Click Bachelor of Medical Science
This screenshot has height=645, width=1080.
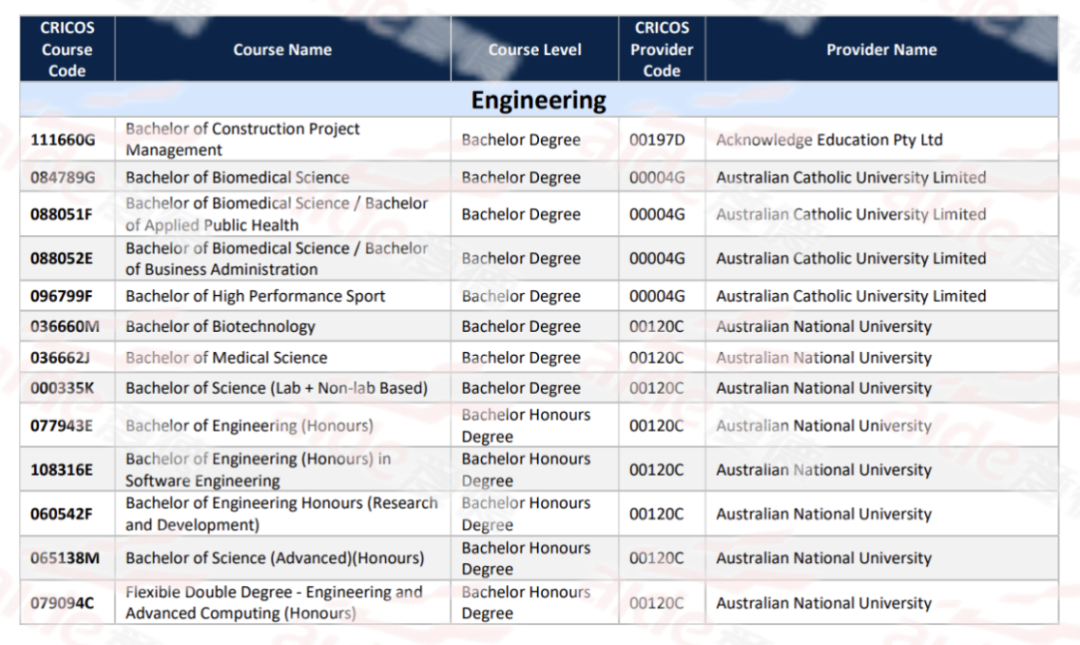click(227, 358)
